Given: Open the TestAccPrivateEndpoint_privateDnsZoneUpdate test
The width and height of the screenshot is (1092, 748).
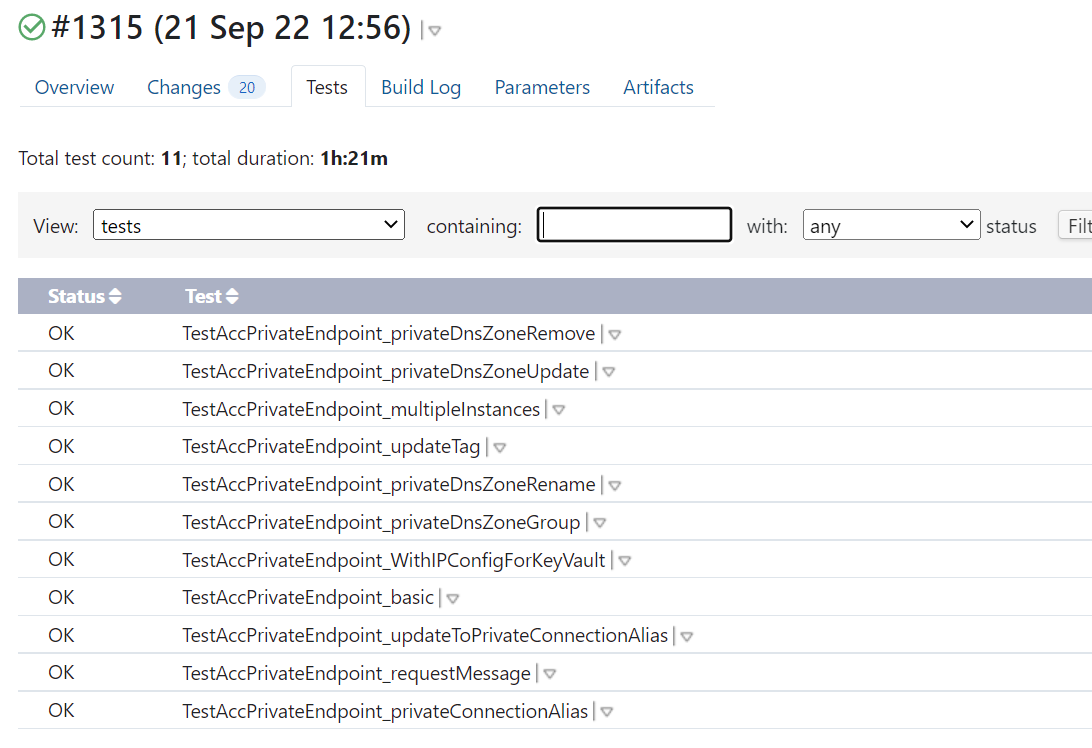Looking at the screenshot, I should click(386, 371).
